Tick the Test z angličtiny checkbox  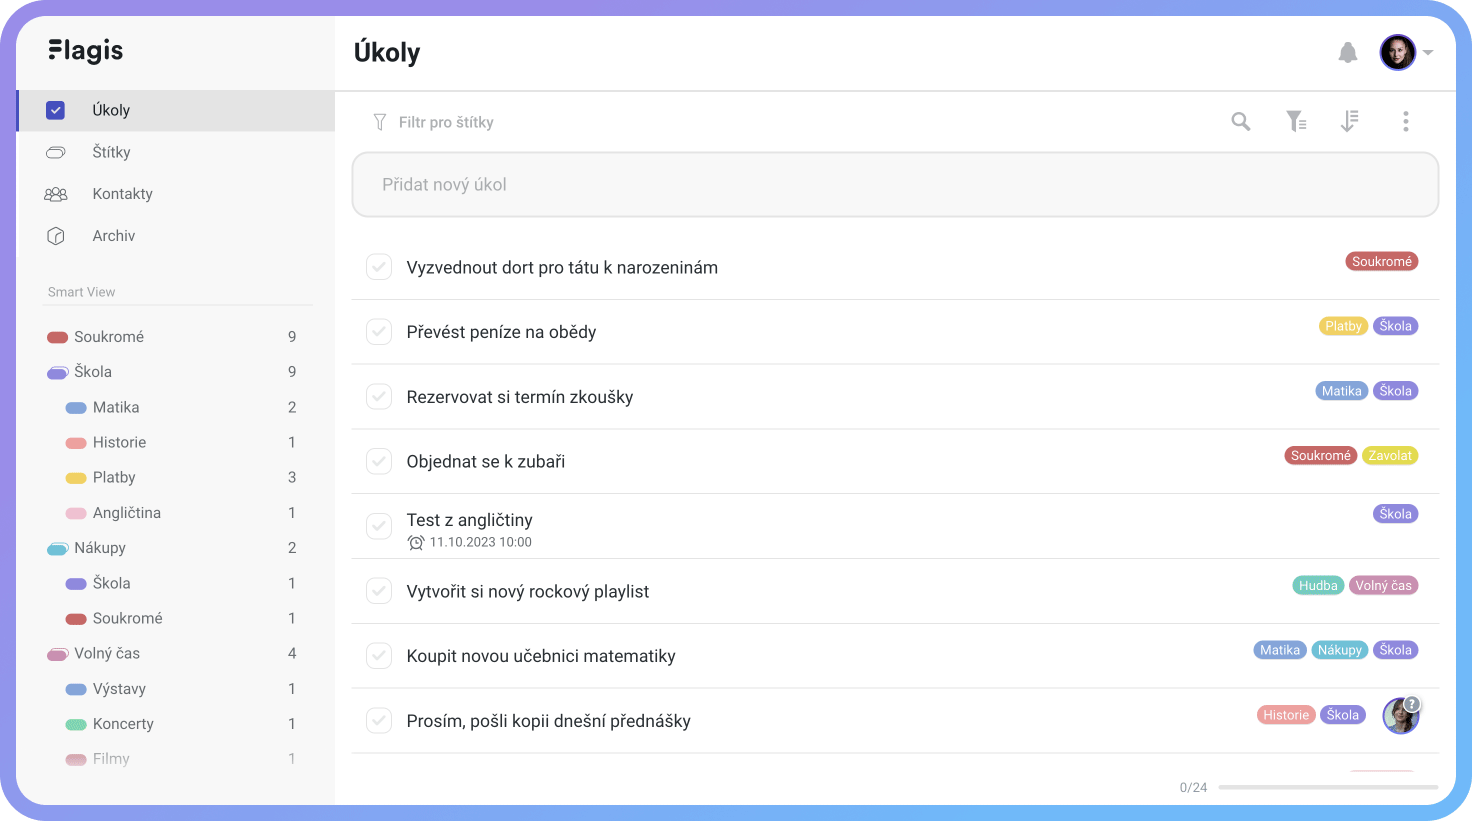click(x=379, y=526)
